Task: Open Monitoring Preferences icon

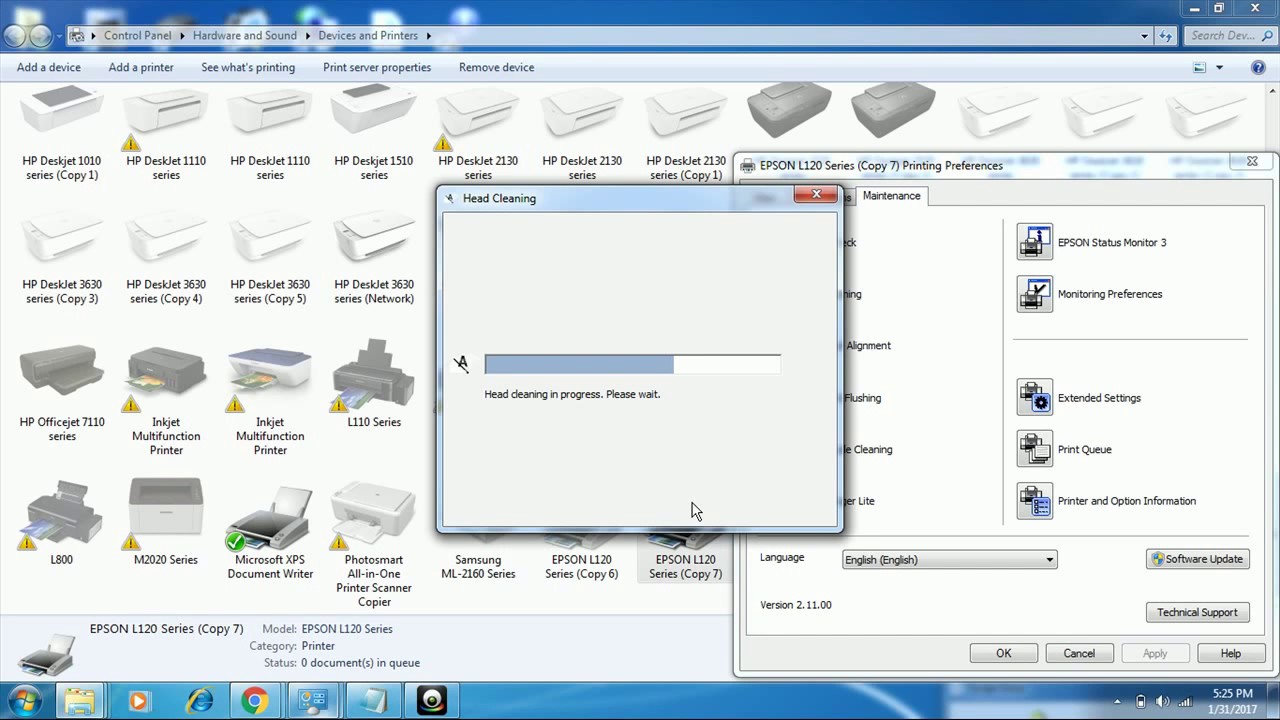Action: 1035,294
